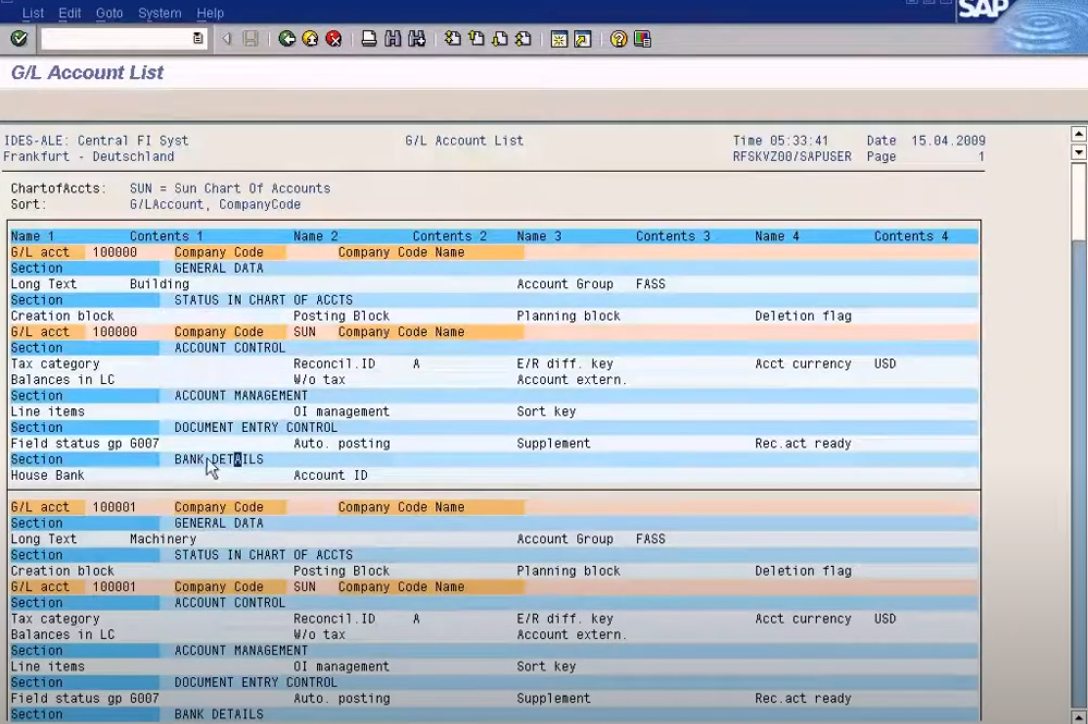Open the command field history dropdown
The image size is (1088, 724).
pyautogui.click(x=198, y=39)
